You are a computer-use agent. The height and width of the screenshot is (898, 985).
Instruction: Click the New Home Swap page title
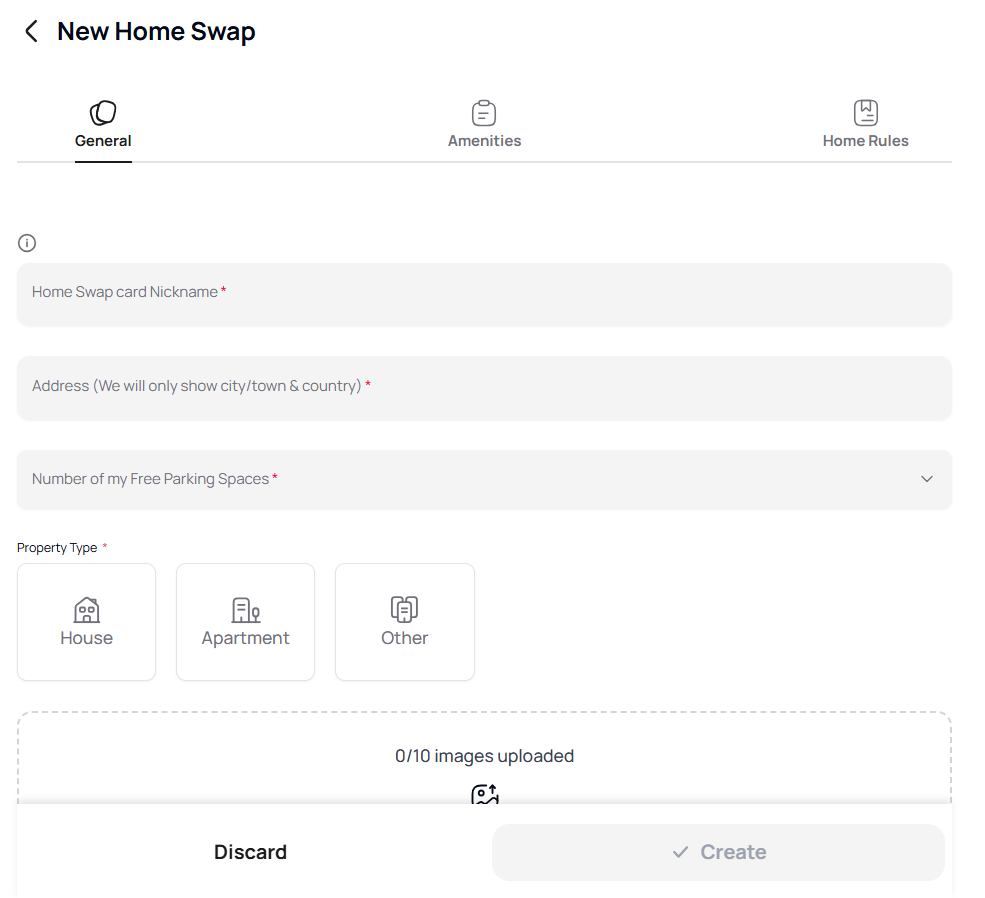156,32
